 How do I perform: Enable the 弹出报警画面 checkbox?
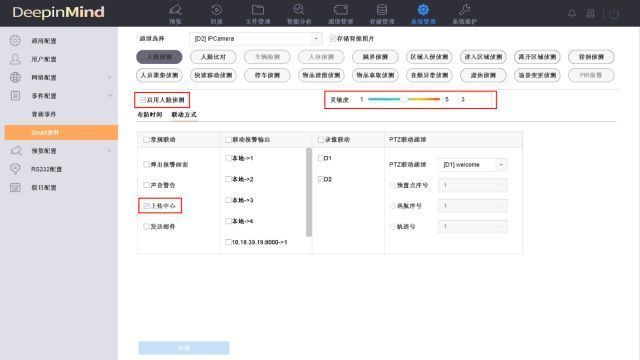pyautogui.click(x=146, y=164)
